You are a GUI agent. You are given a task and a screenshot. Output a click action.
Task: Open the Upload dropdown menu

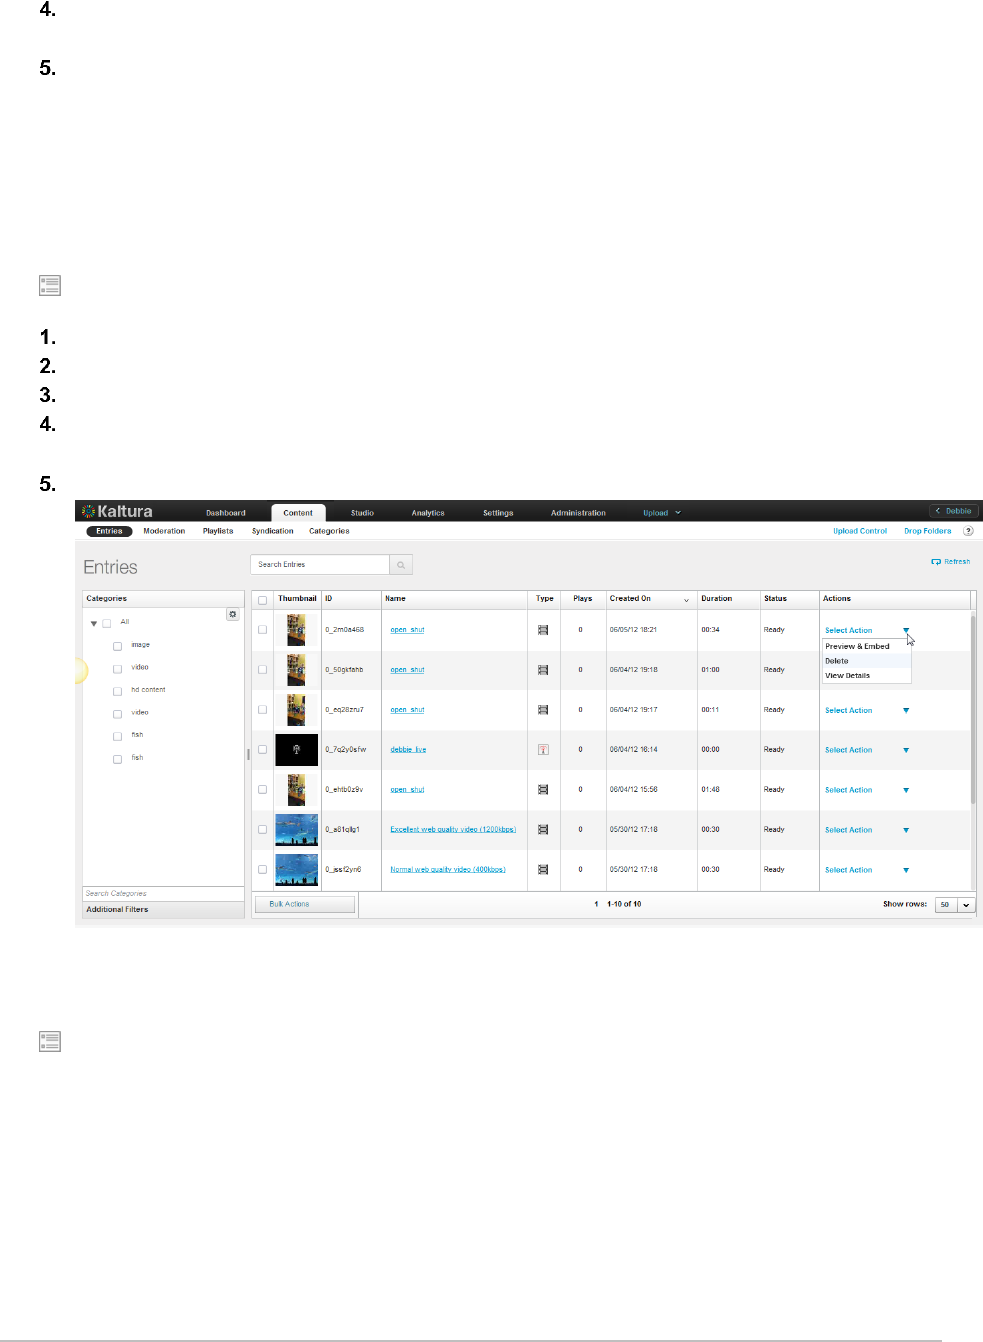click(662, 513)
